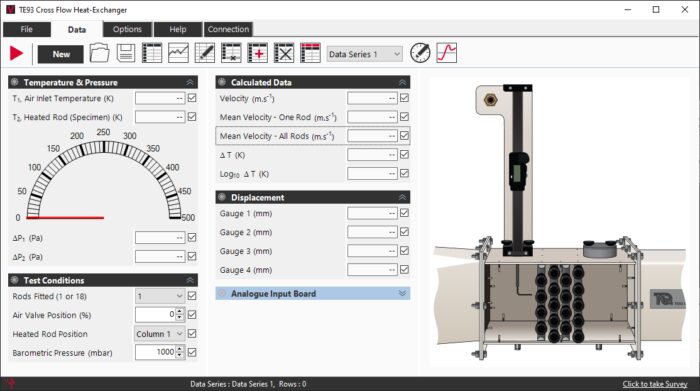Toggle the Gauge 3 checkbox
The image size is (700, 391).
coord(404,250)
